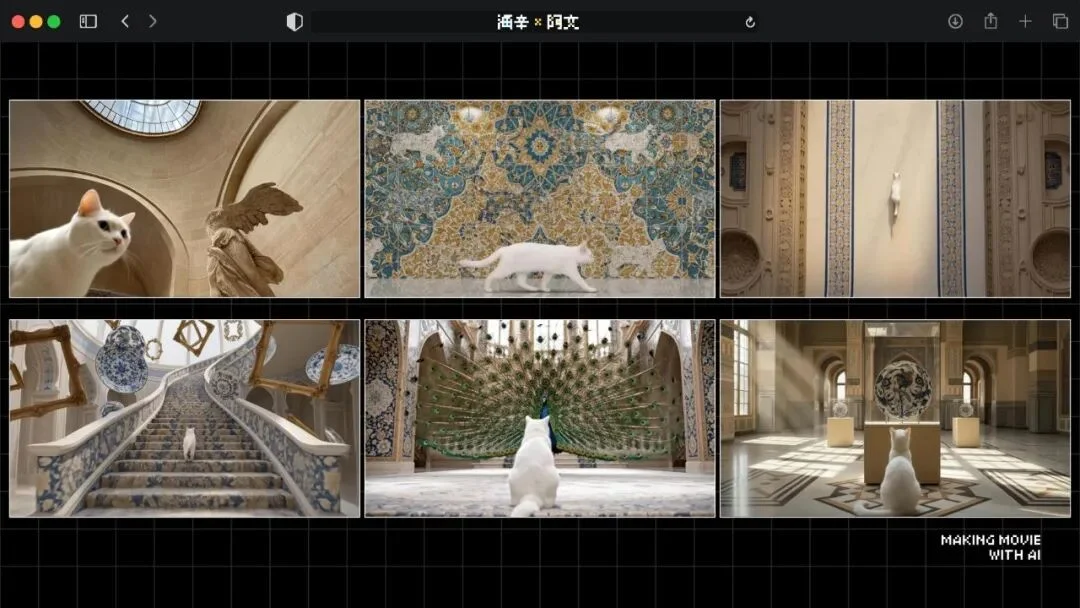Minimize the window with yellow button

coord(36,21)
